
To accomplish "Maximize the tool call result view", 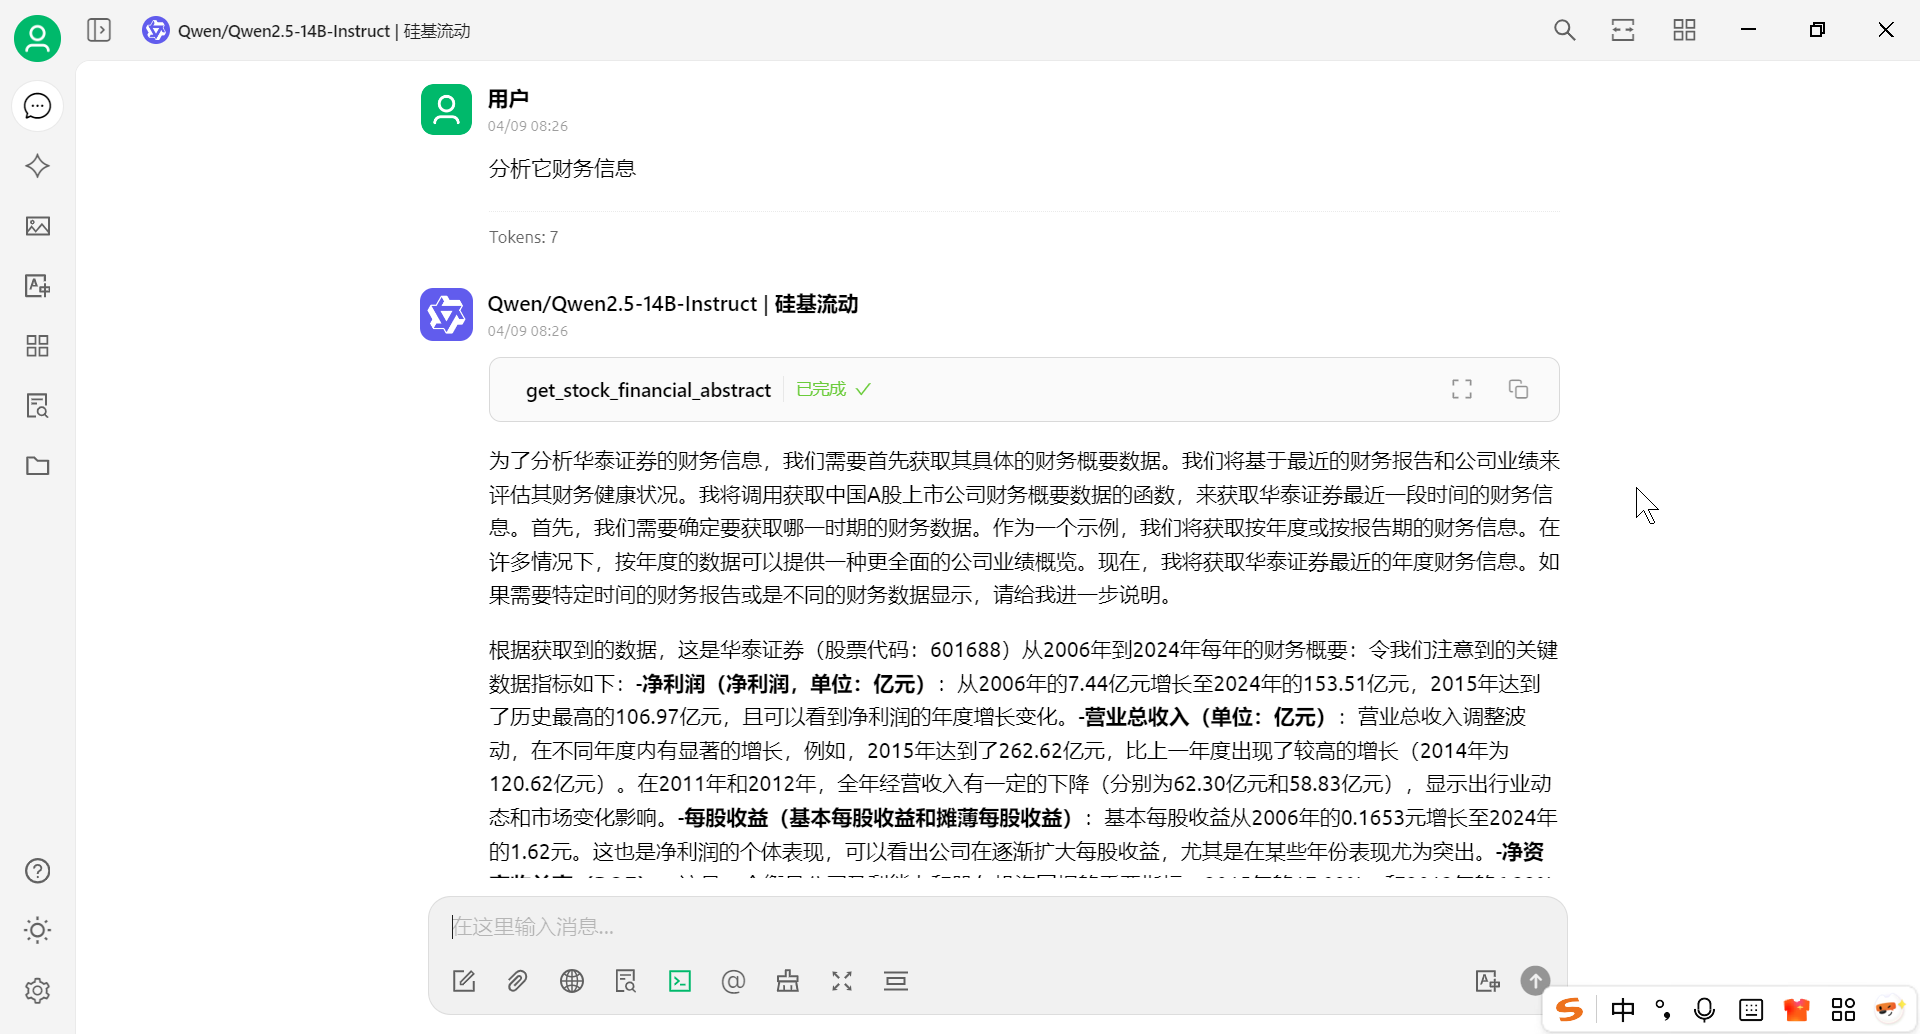I will click(1462, 389).
